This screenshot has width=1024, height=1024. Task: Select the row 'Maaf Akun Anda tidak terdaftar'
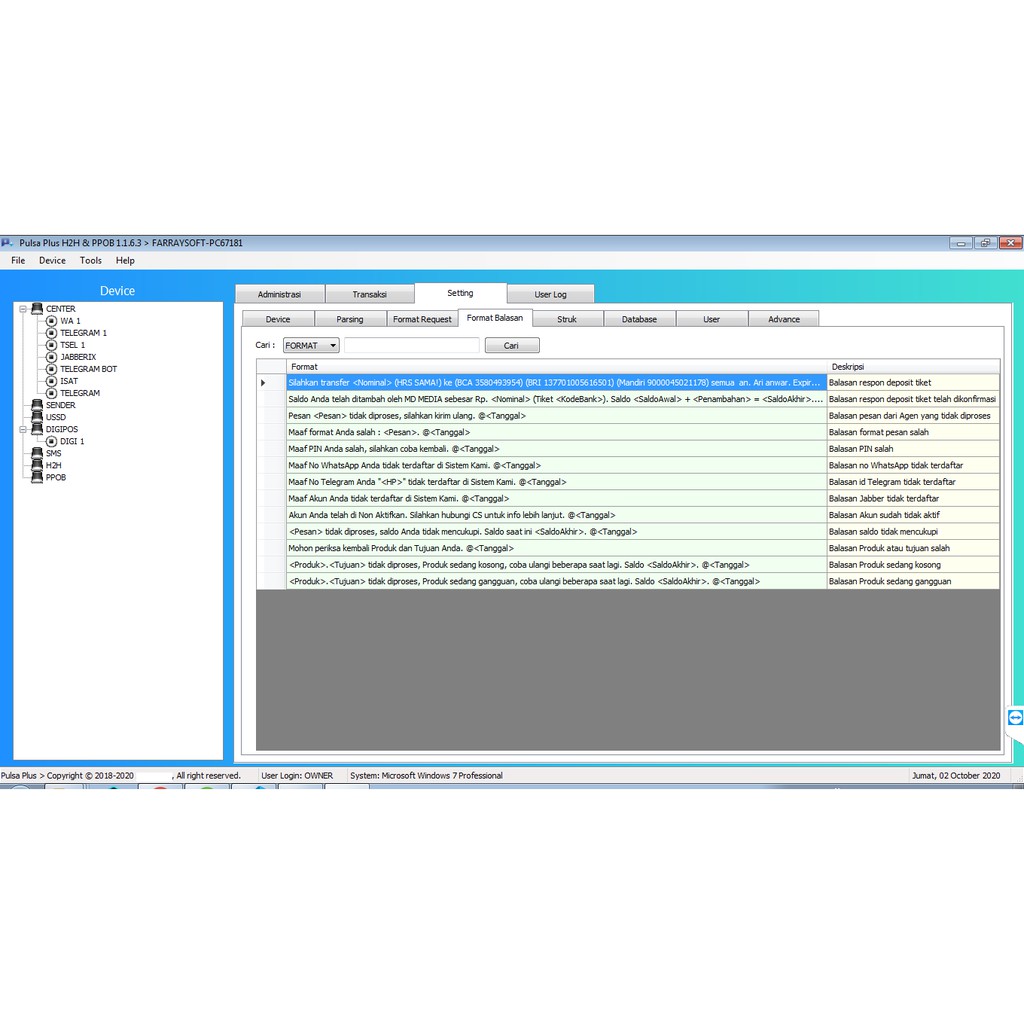pyautogui.click(x=556, y=498)
